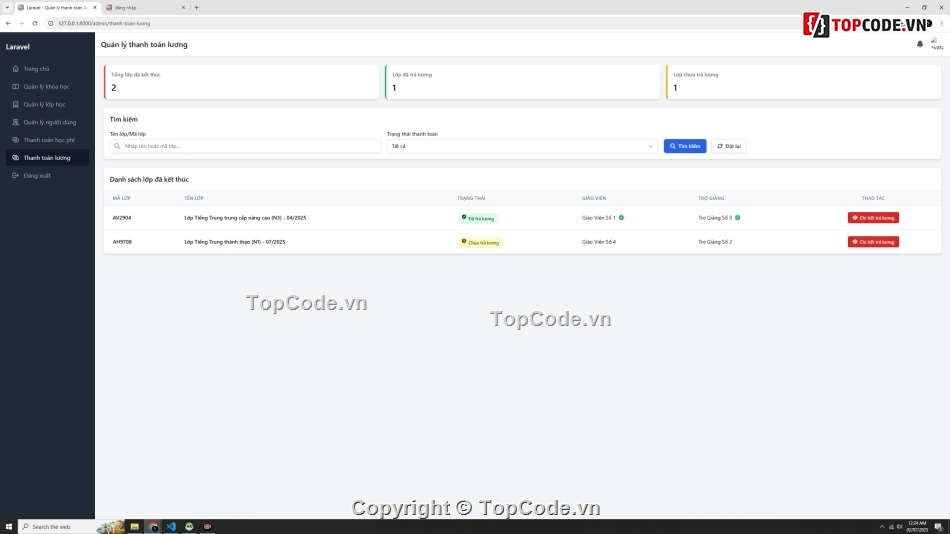Click Trợ Giảng Số 3 cell
Viewport: 950px width, 534px height.
(x=715, y=218)
